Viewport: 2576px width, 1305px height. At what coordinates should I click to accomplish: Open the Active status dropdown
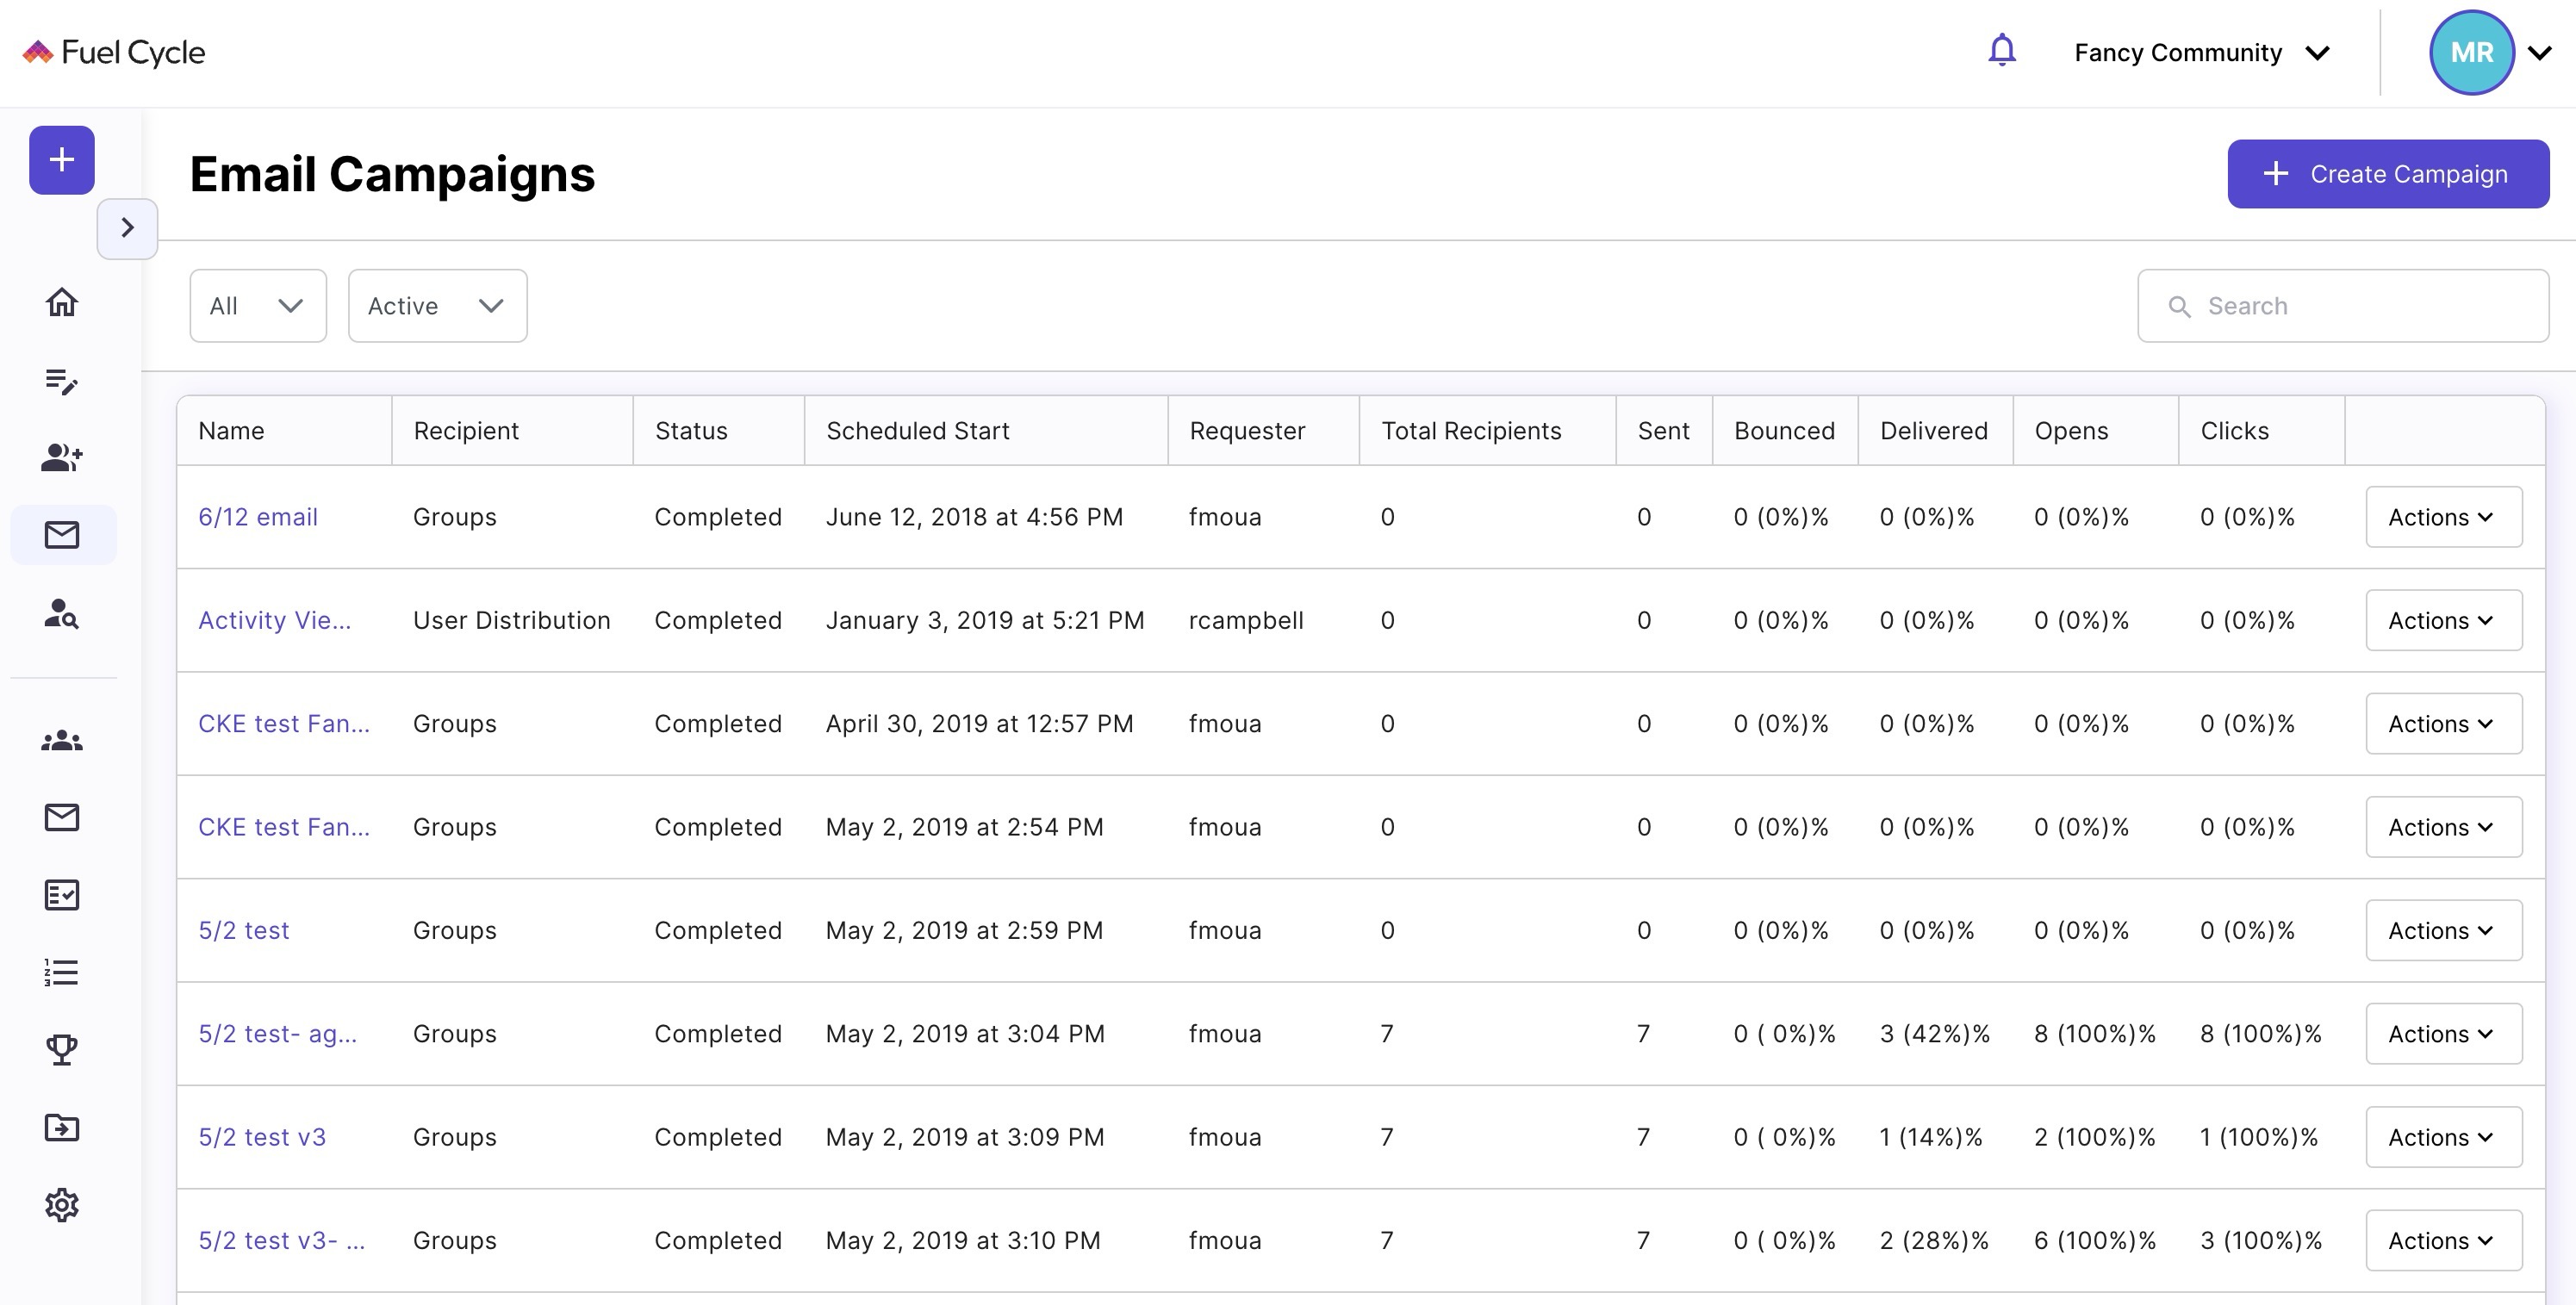click(437, 306)
